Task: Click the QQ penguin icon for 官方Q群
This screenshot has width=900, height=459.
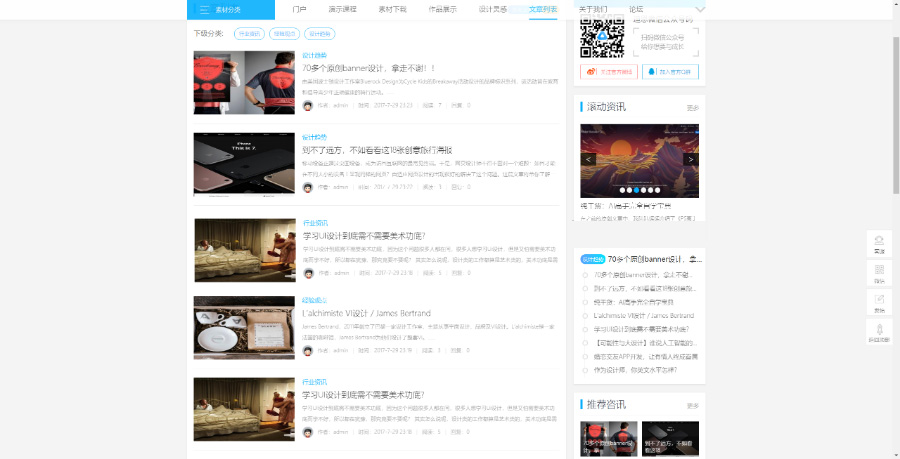Action: point(651,72)
